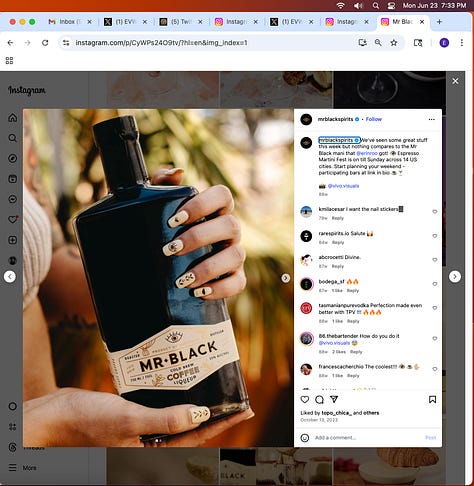The image size is (474, 486).
Task: Like bodega_sf's comment
Action: (x=435, y=284)
